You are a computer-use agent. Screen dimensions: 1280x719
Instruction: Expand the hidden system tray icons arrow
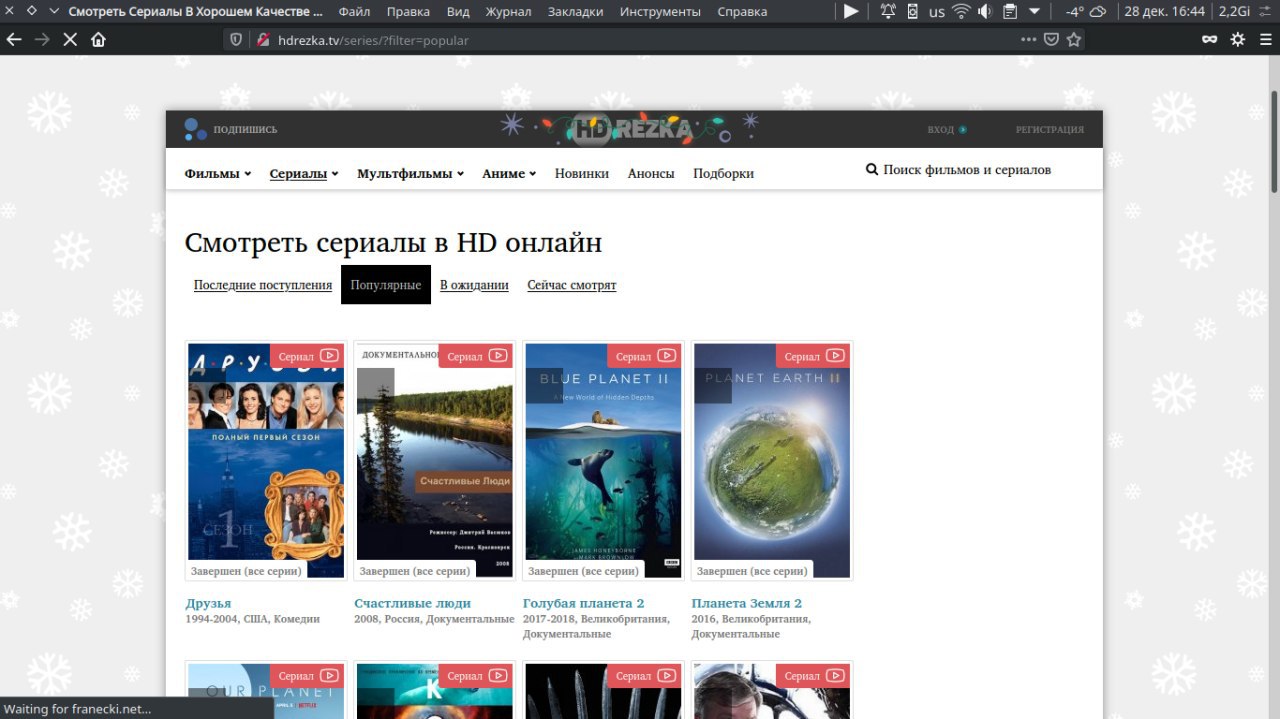(1034, 12)
